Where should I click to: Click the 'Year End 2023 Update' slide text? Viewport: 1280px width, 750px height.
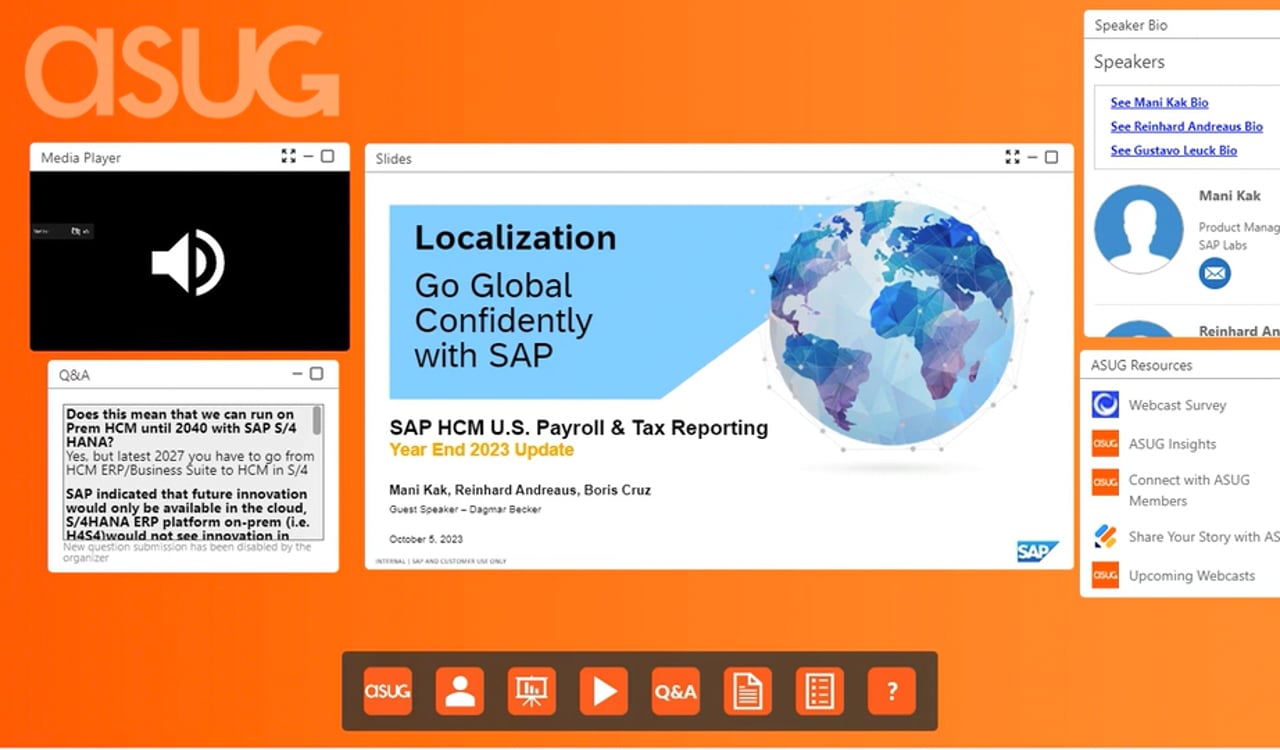(x=481, y=450)
